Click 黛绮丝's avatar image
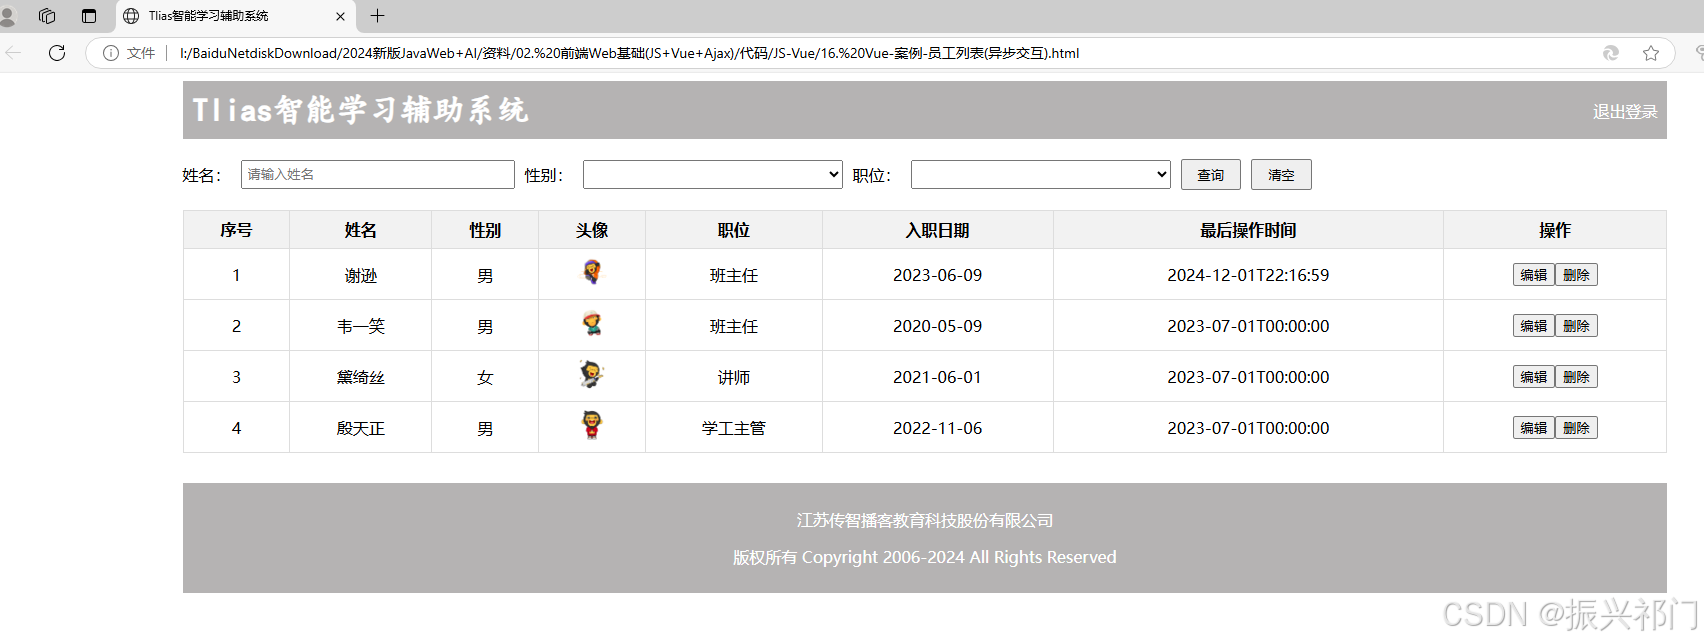1704x644 pixels. point(592,374)
